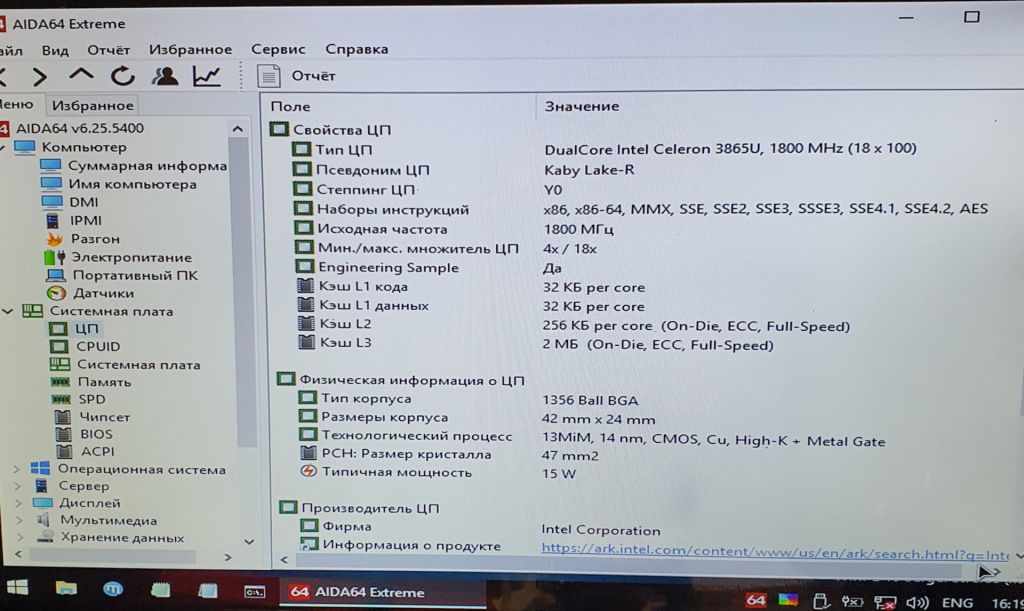Screen dimensions: 1024x611
Task: Select the CPUID tree item
Action: pyautogui.click(x=98, y=347)
